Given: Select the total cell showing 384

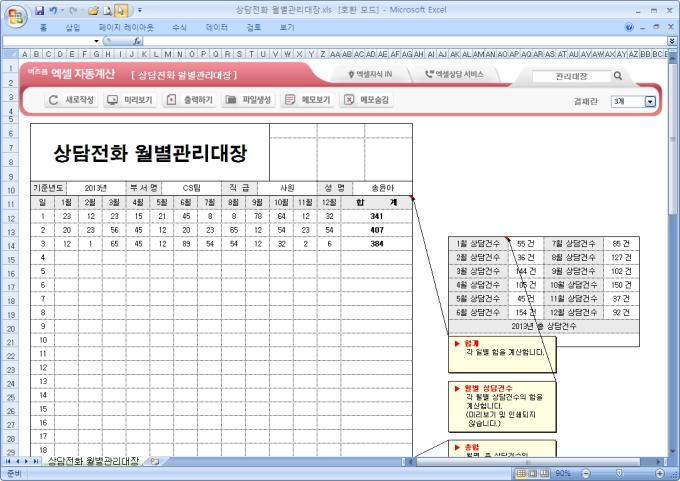Looking at the screenshot, I should pos(376,244).
